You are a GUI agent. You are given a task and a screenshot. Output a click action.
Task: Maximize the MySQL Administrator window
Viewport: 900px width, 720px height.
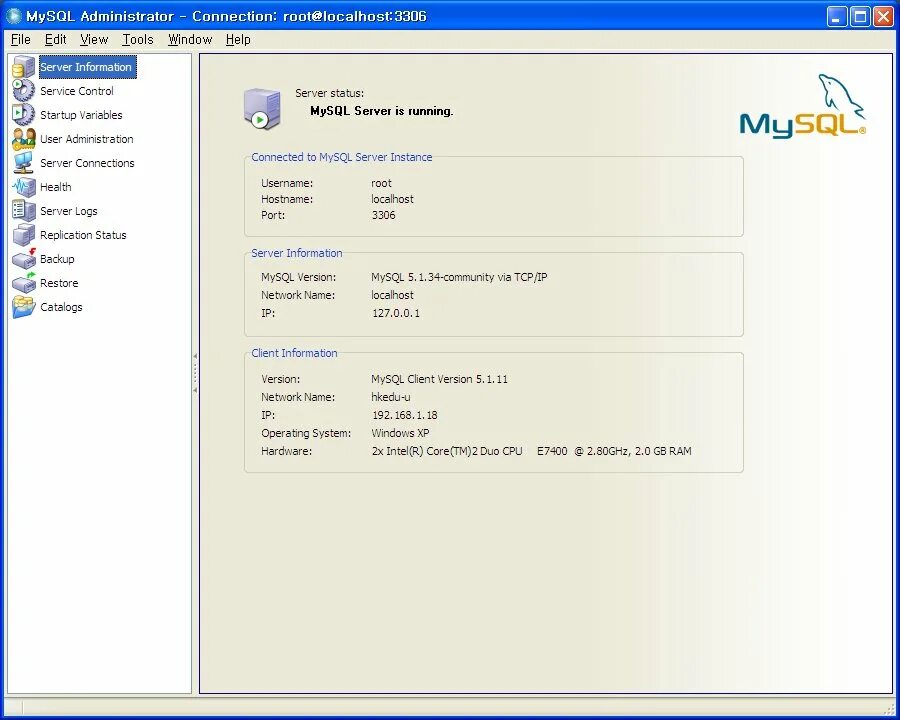(860, 17)
